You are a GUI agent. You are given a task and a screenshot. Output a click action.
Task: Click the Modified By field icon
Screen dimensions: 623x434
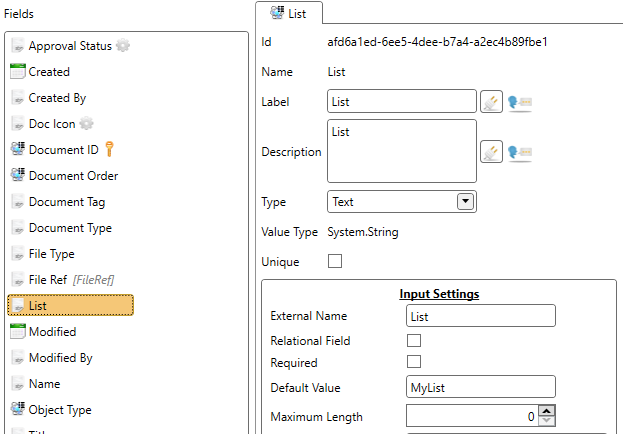(17, 358)
